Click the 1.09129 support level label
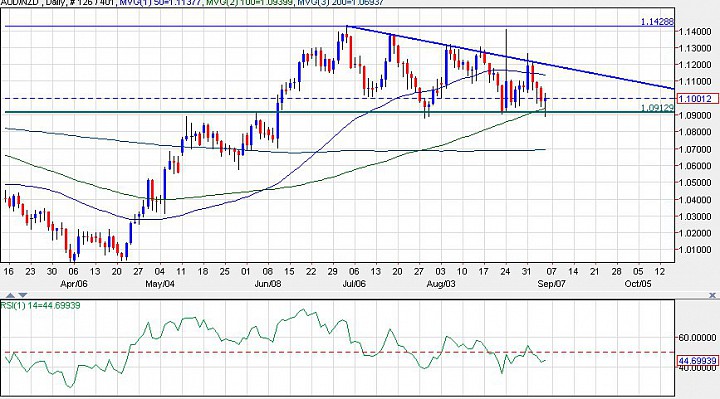720x399 pixels. [657, 107]
